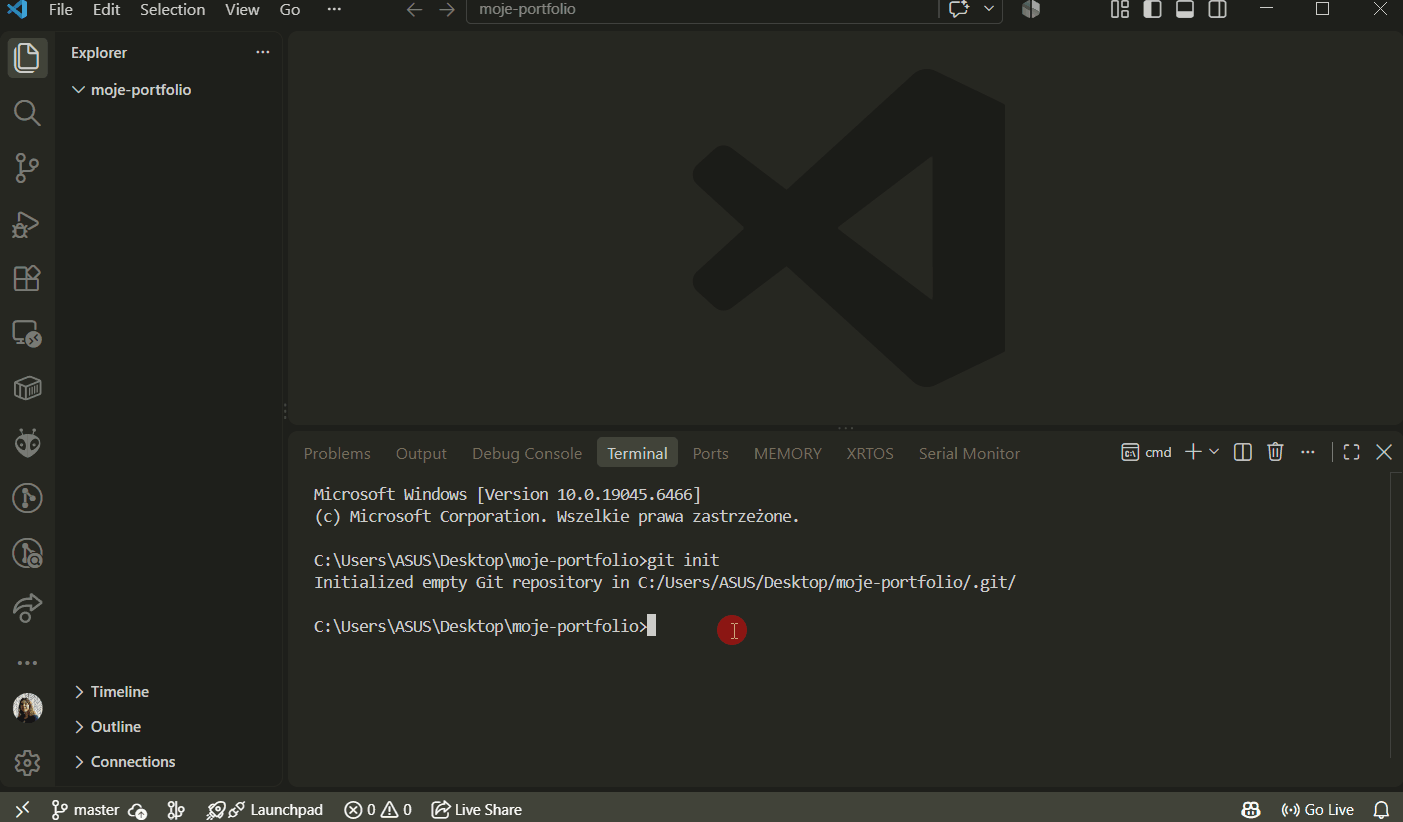Open the View menu
1403x822 pixels.
point(242,10)
